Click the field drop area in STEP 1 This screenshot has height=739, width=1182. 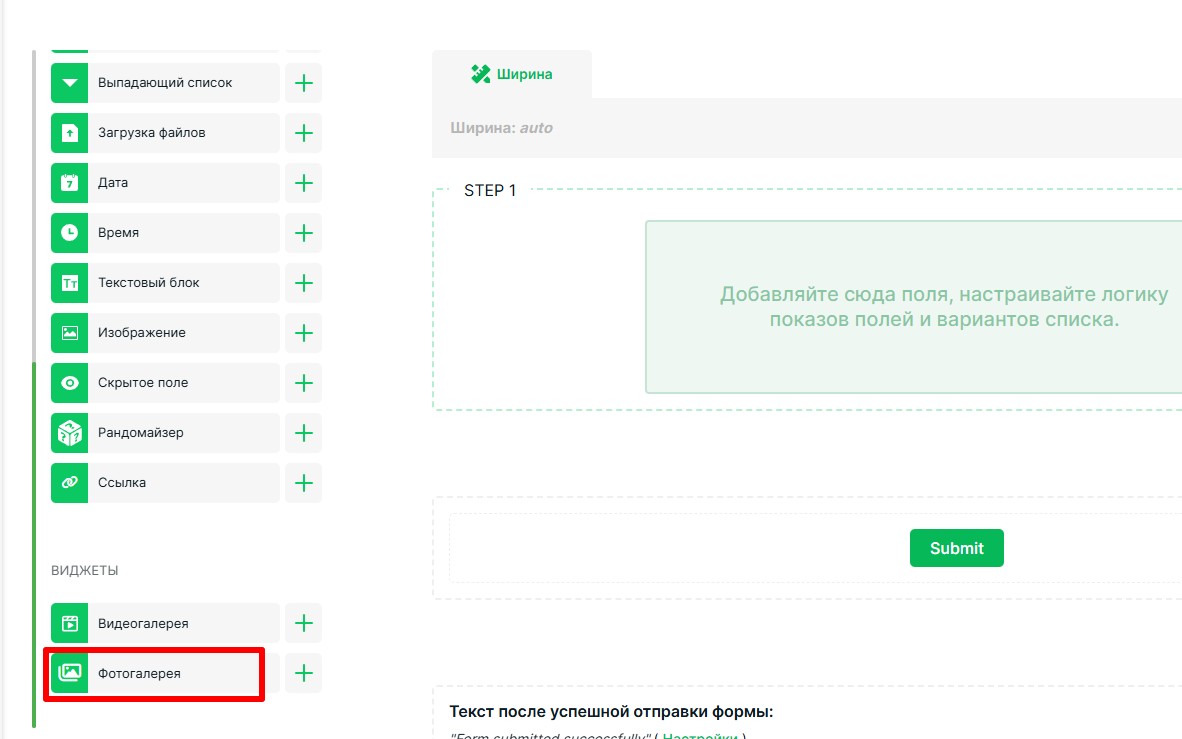tap(913, 307)
